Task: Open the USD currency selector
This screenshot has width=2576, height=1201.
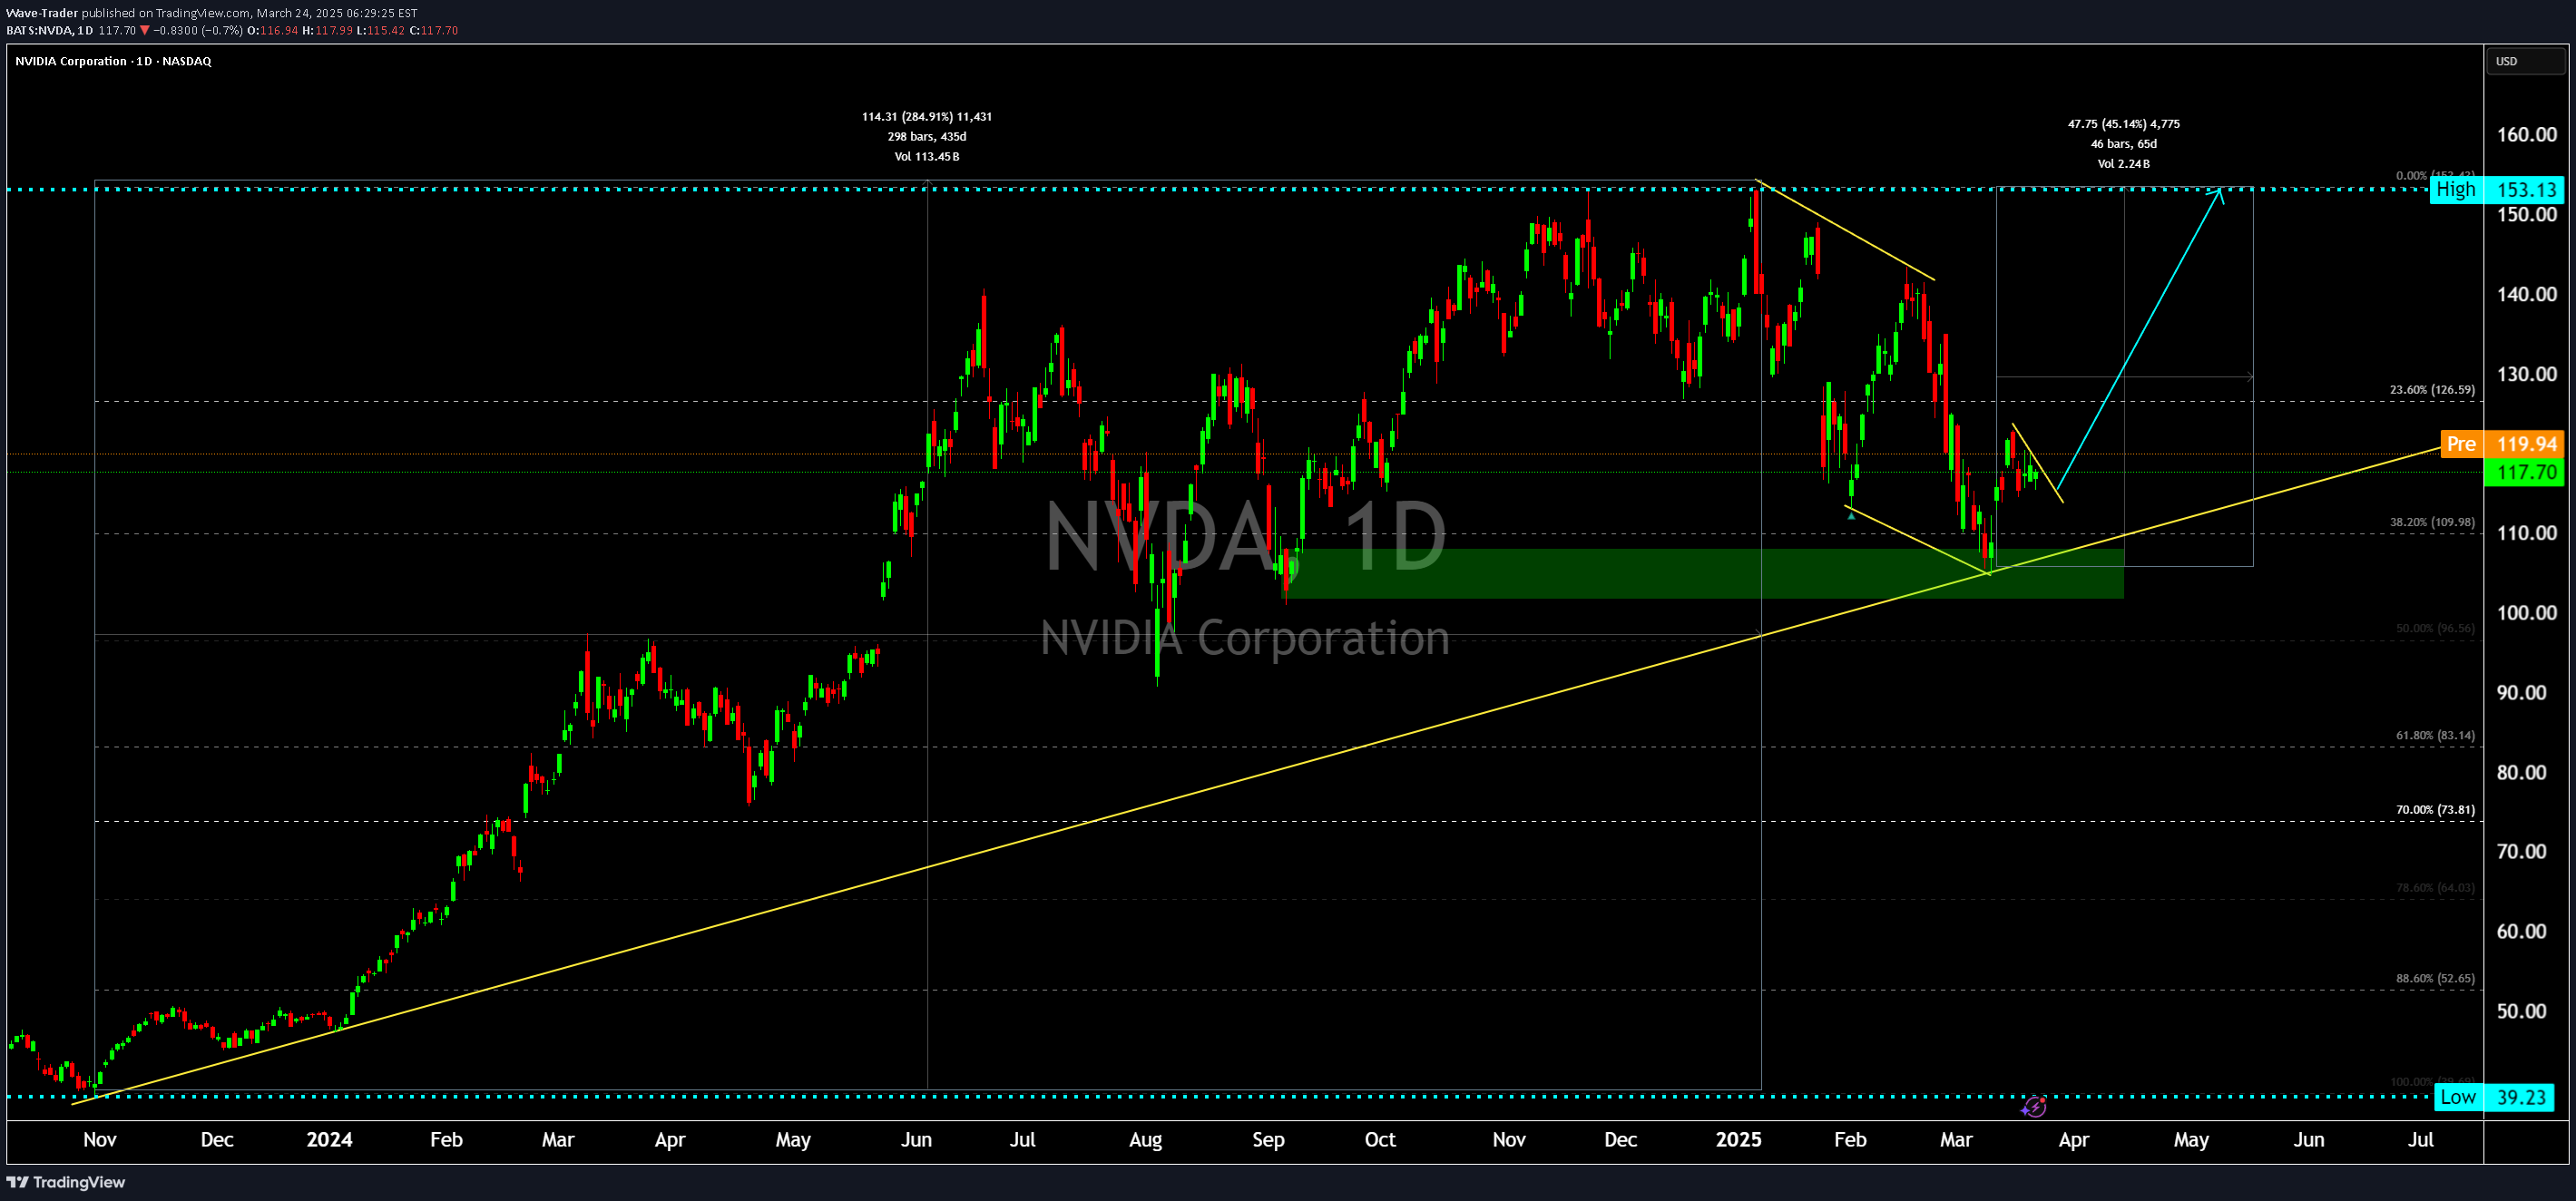Action: point(2525,61)
